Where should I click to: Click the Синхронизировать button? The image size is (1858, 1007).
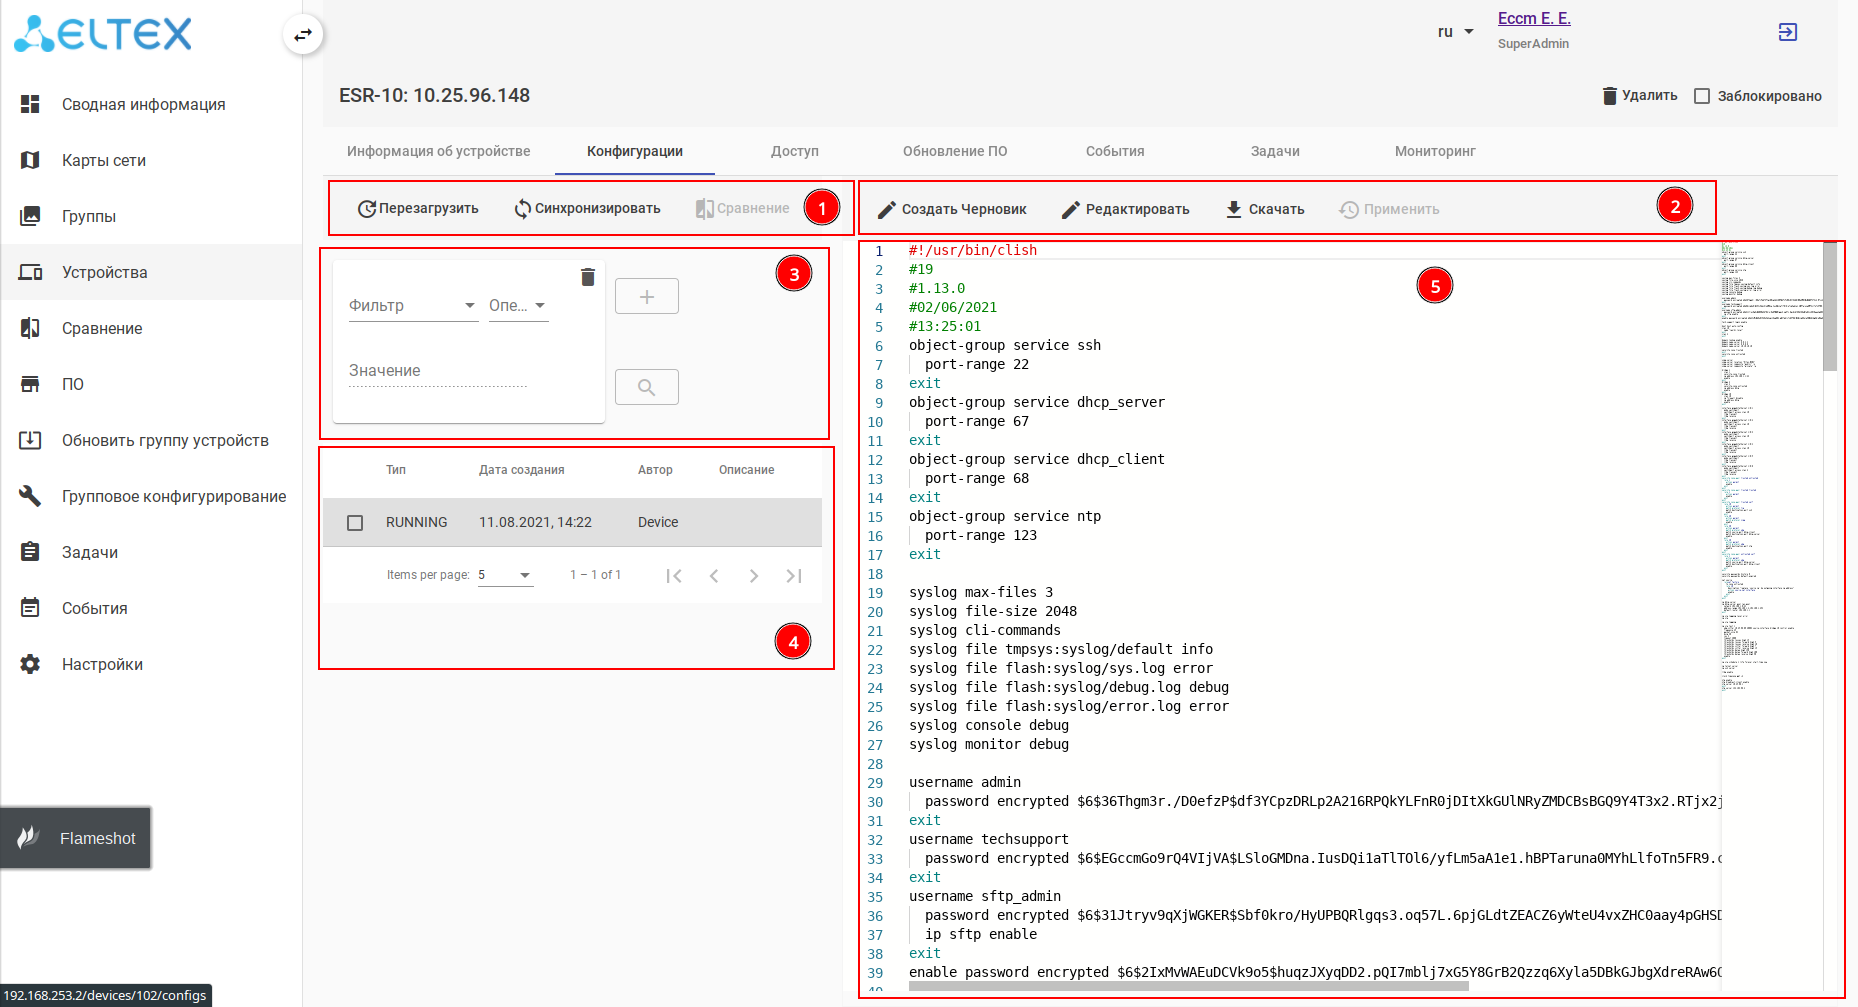(587, 209)
